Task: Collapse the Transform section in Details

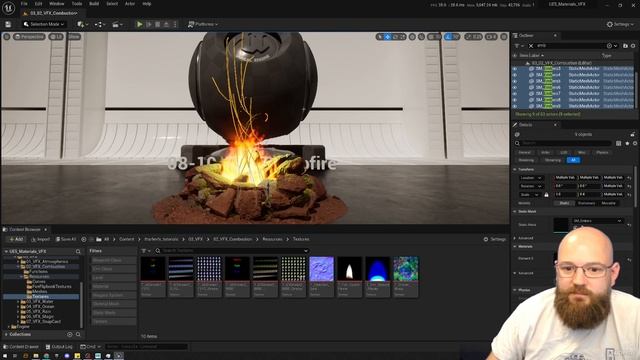Action: [x=515, y=169]
